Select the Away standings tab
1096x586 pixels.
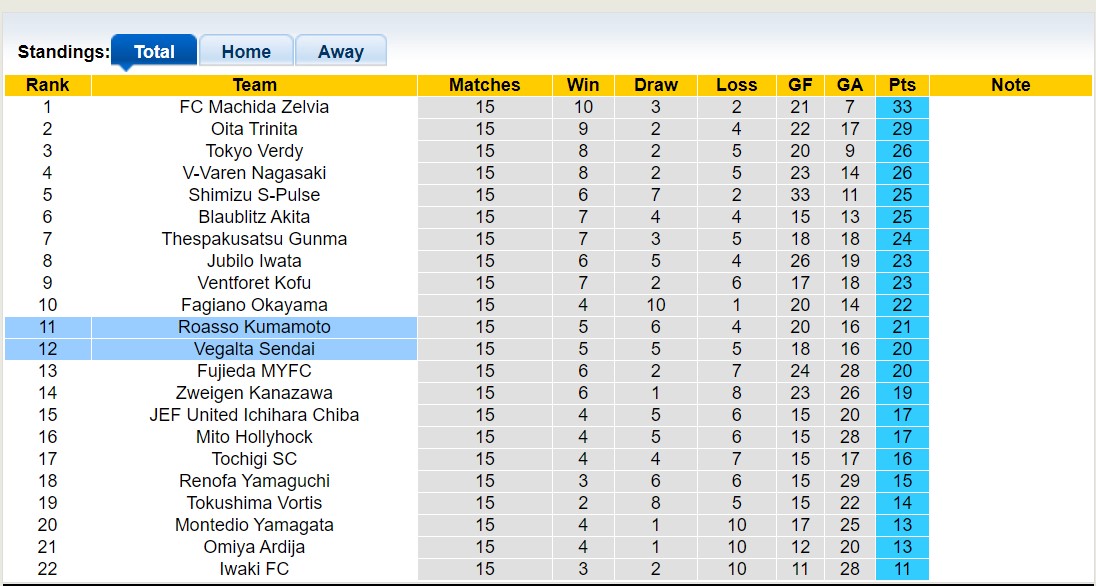(x=341, y=52)
